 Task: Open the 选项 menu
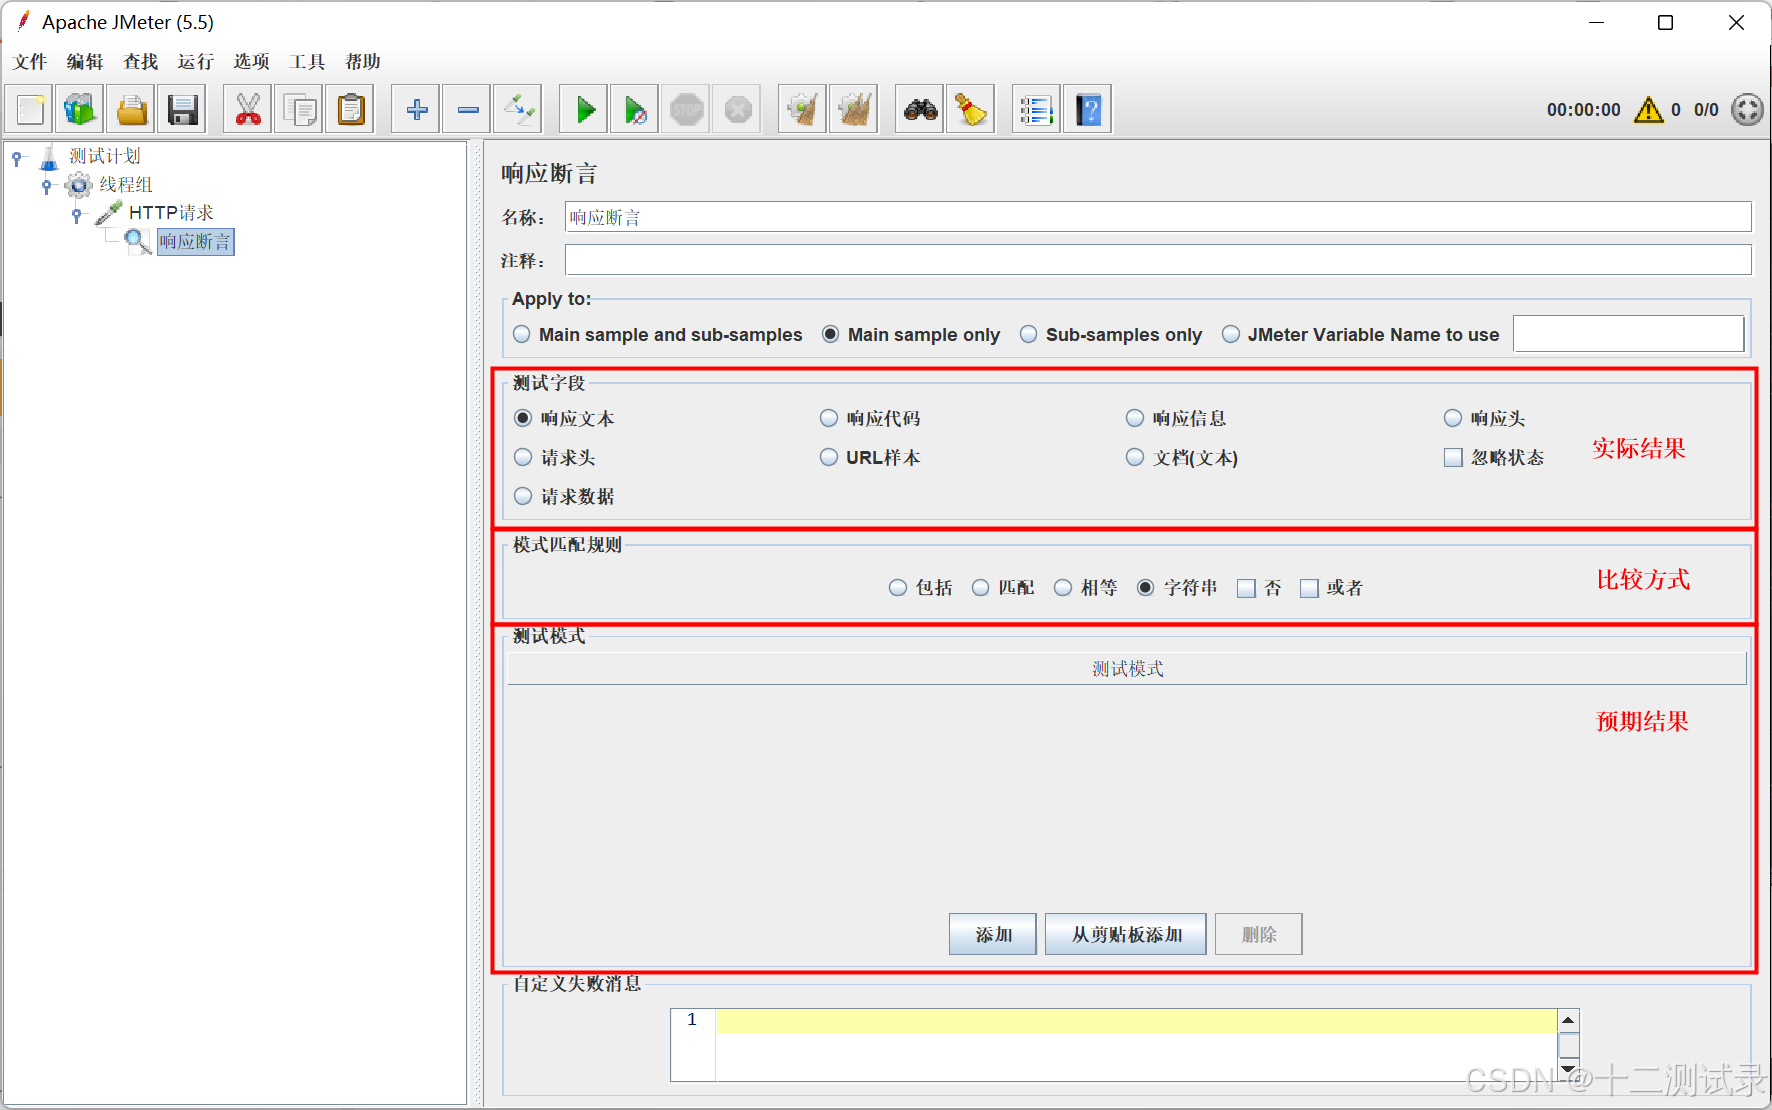click(251, 62)
